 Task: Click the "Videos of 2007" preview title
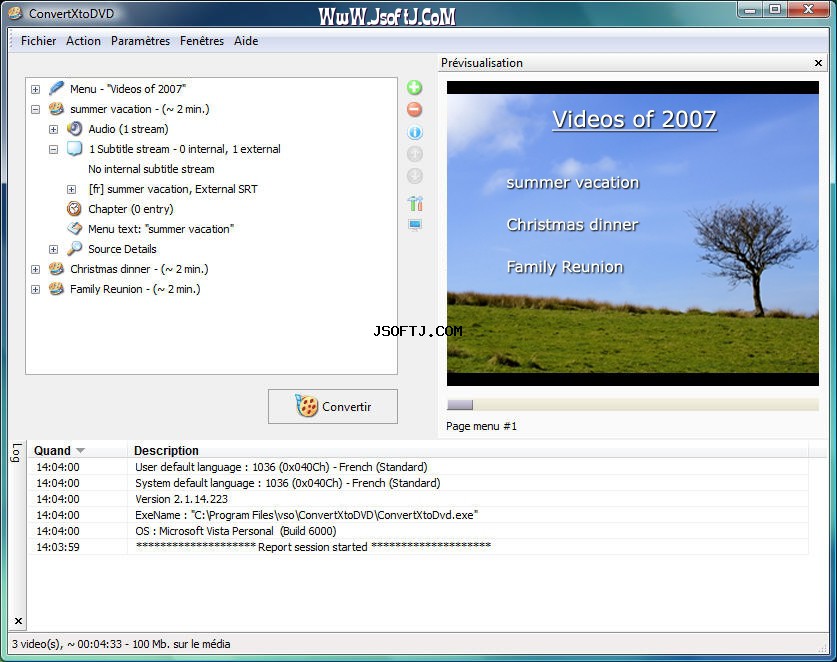[x=634, y=120]
